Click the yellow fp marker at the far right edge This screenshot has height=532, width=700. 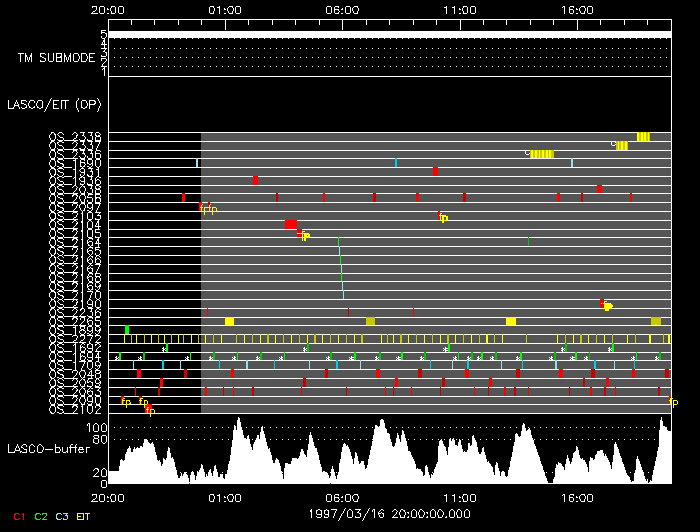coord(673,402)
